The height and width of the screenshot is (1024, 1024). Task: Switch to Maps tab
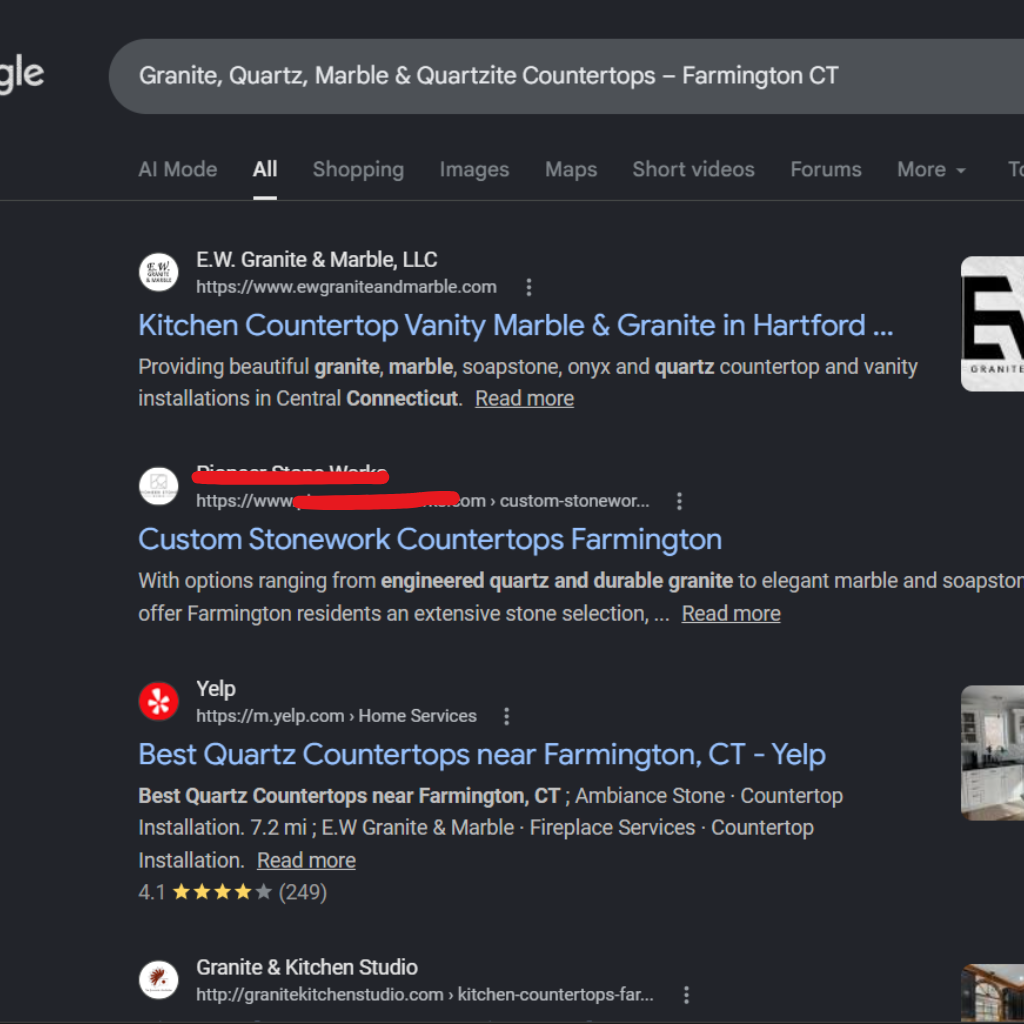[x=571, y=170]
